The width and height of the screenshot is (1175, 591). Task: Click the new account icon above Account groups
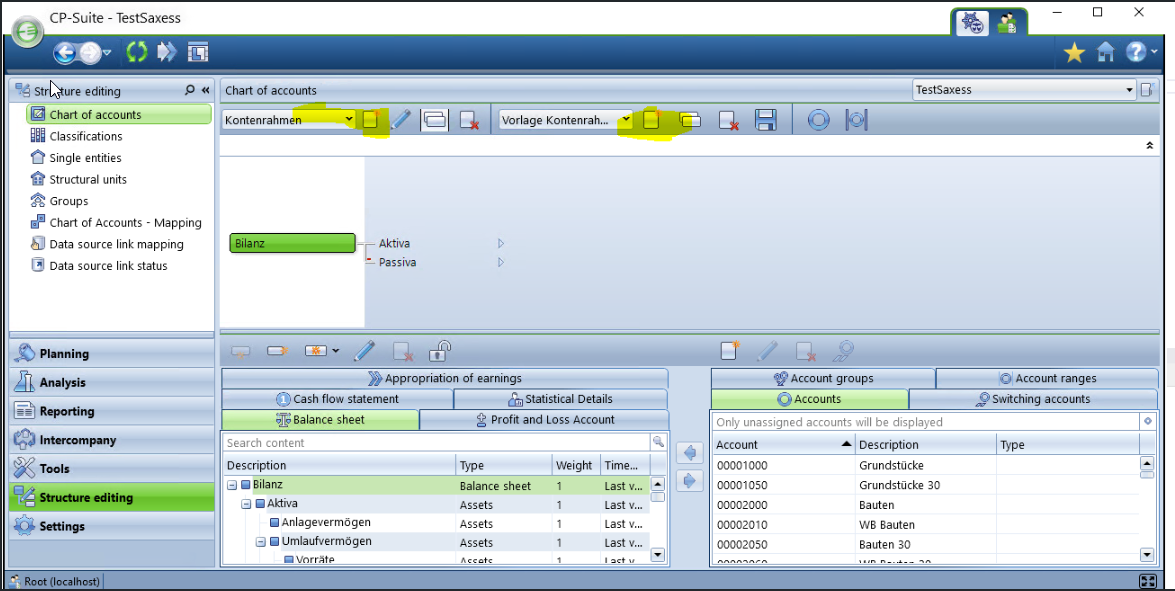(x=730, y=350)
